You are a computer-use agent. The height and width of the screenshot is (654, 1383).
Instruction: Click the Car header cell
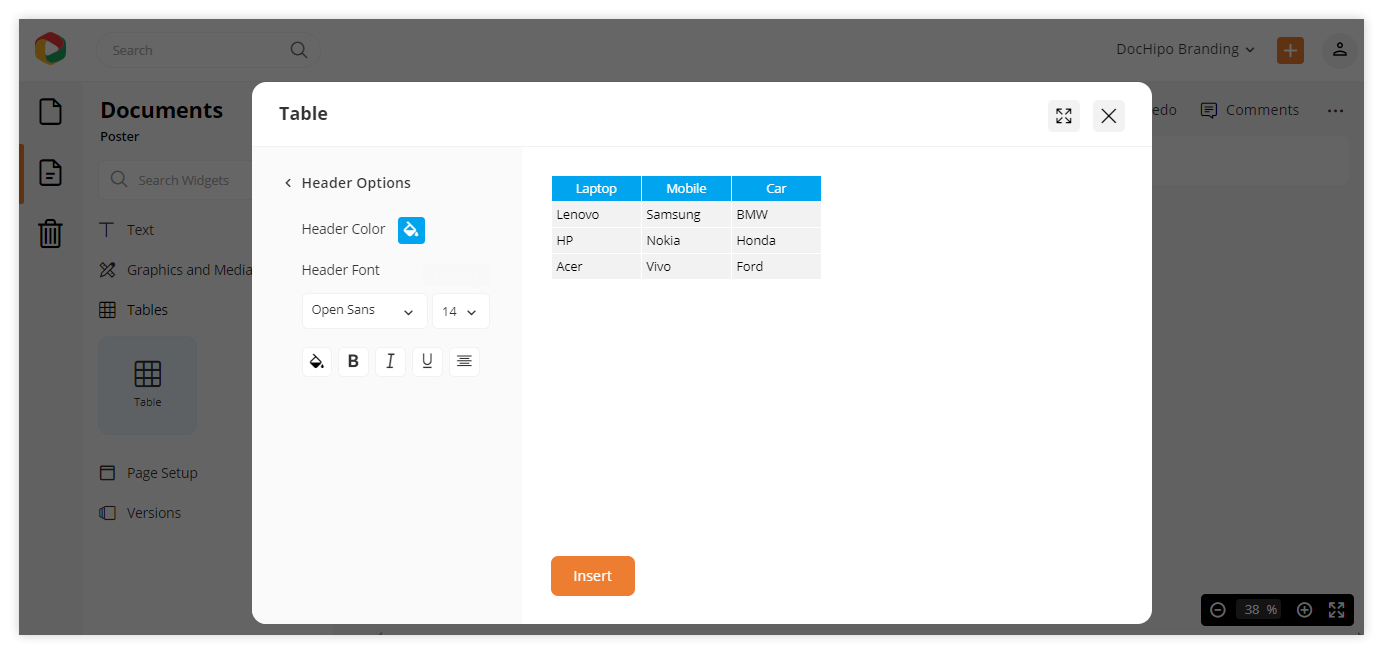(x=776, y=188)
